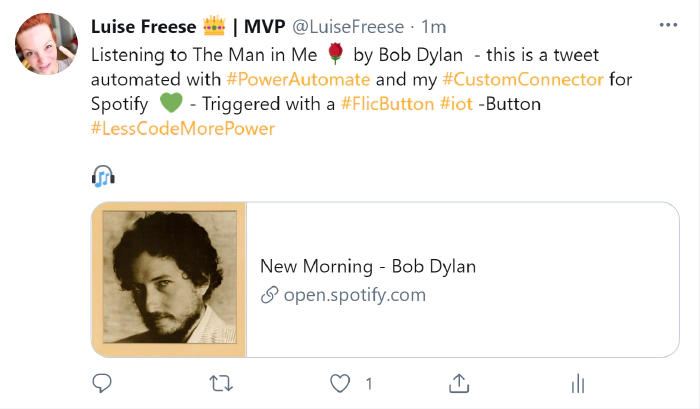Click the like count number 1
The image size is (700, 409).
tap(368, 383)
